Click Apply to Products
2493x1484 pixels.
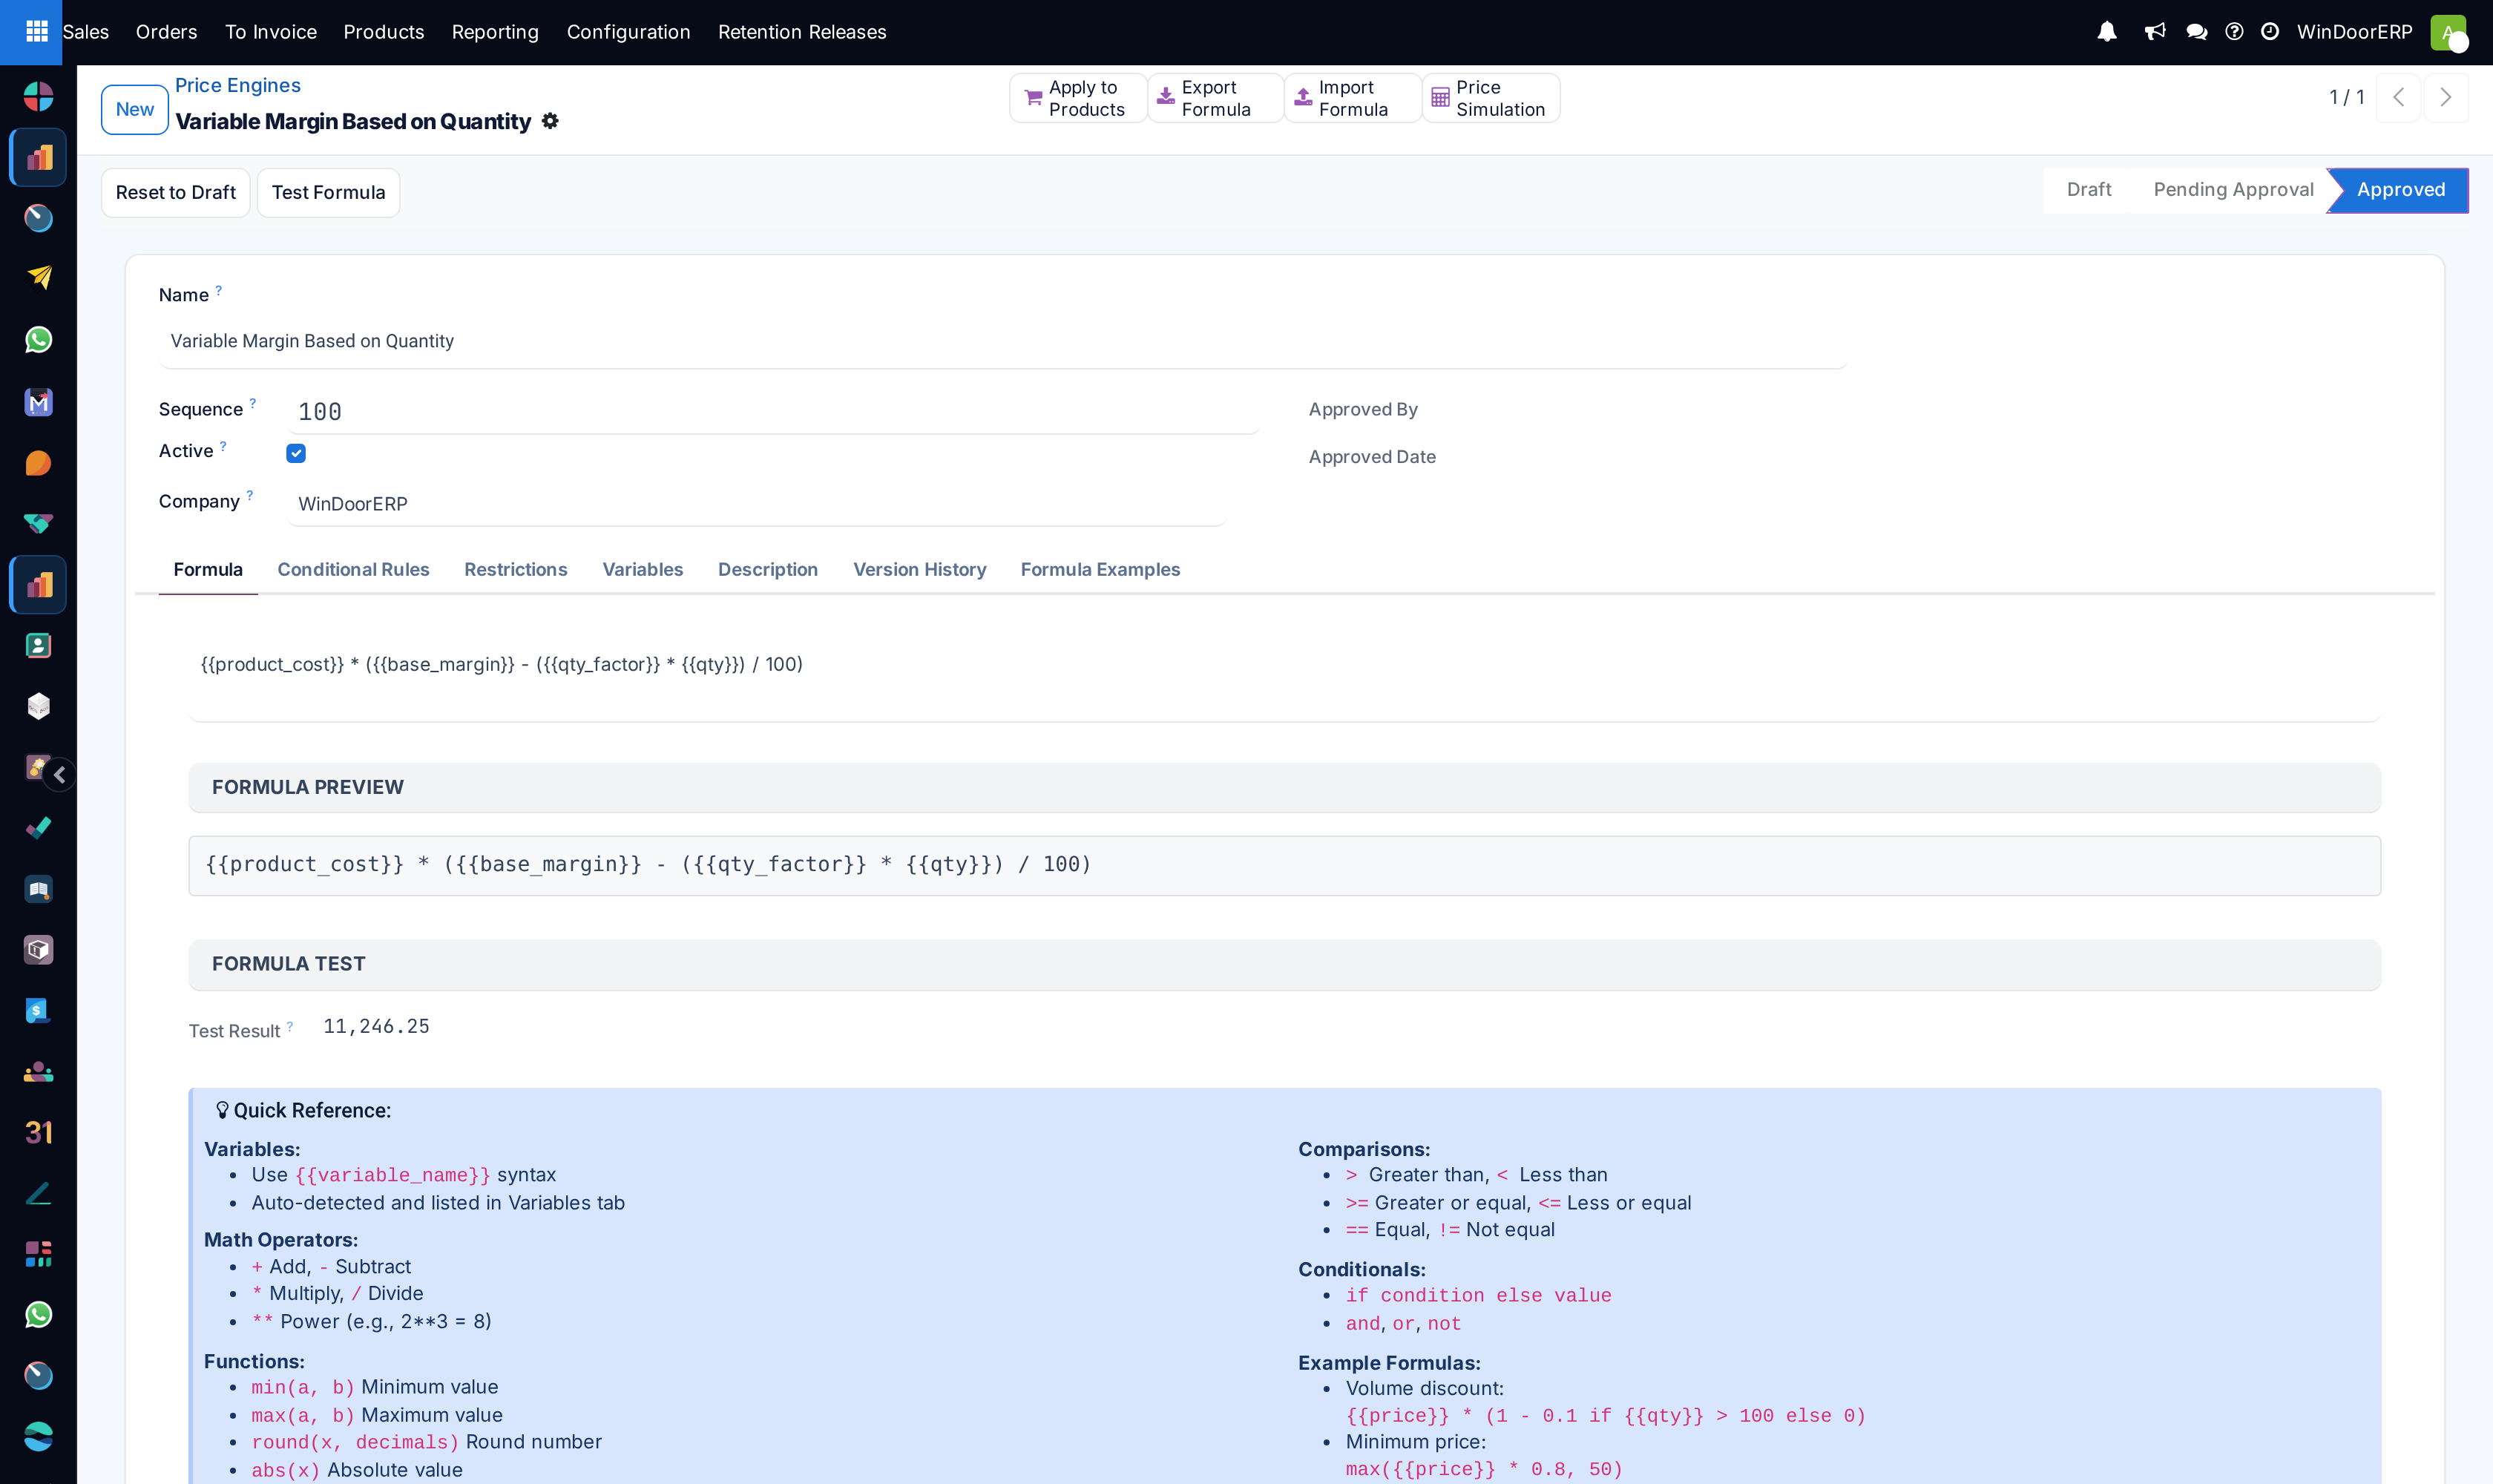click(x=1077, y=98)
